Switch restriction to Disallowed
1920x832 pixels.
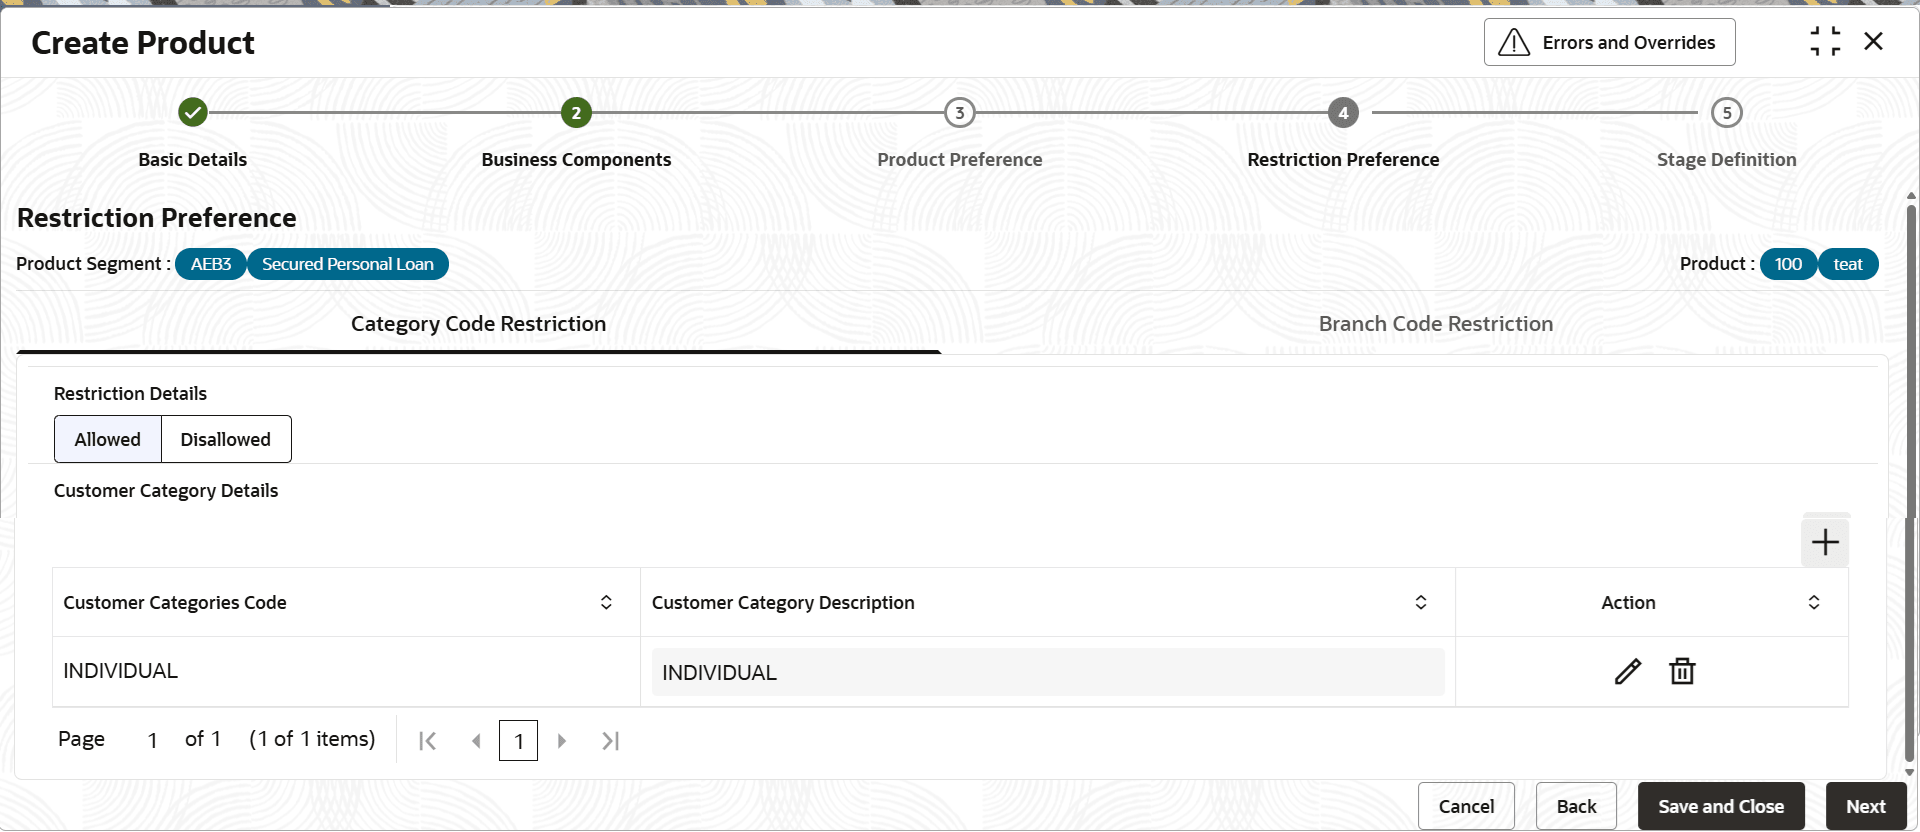point(226,440)
